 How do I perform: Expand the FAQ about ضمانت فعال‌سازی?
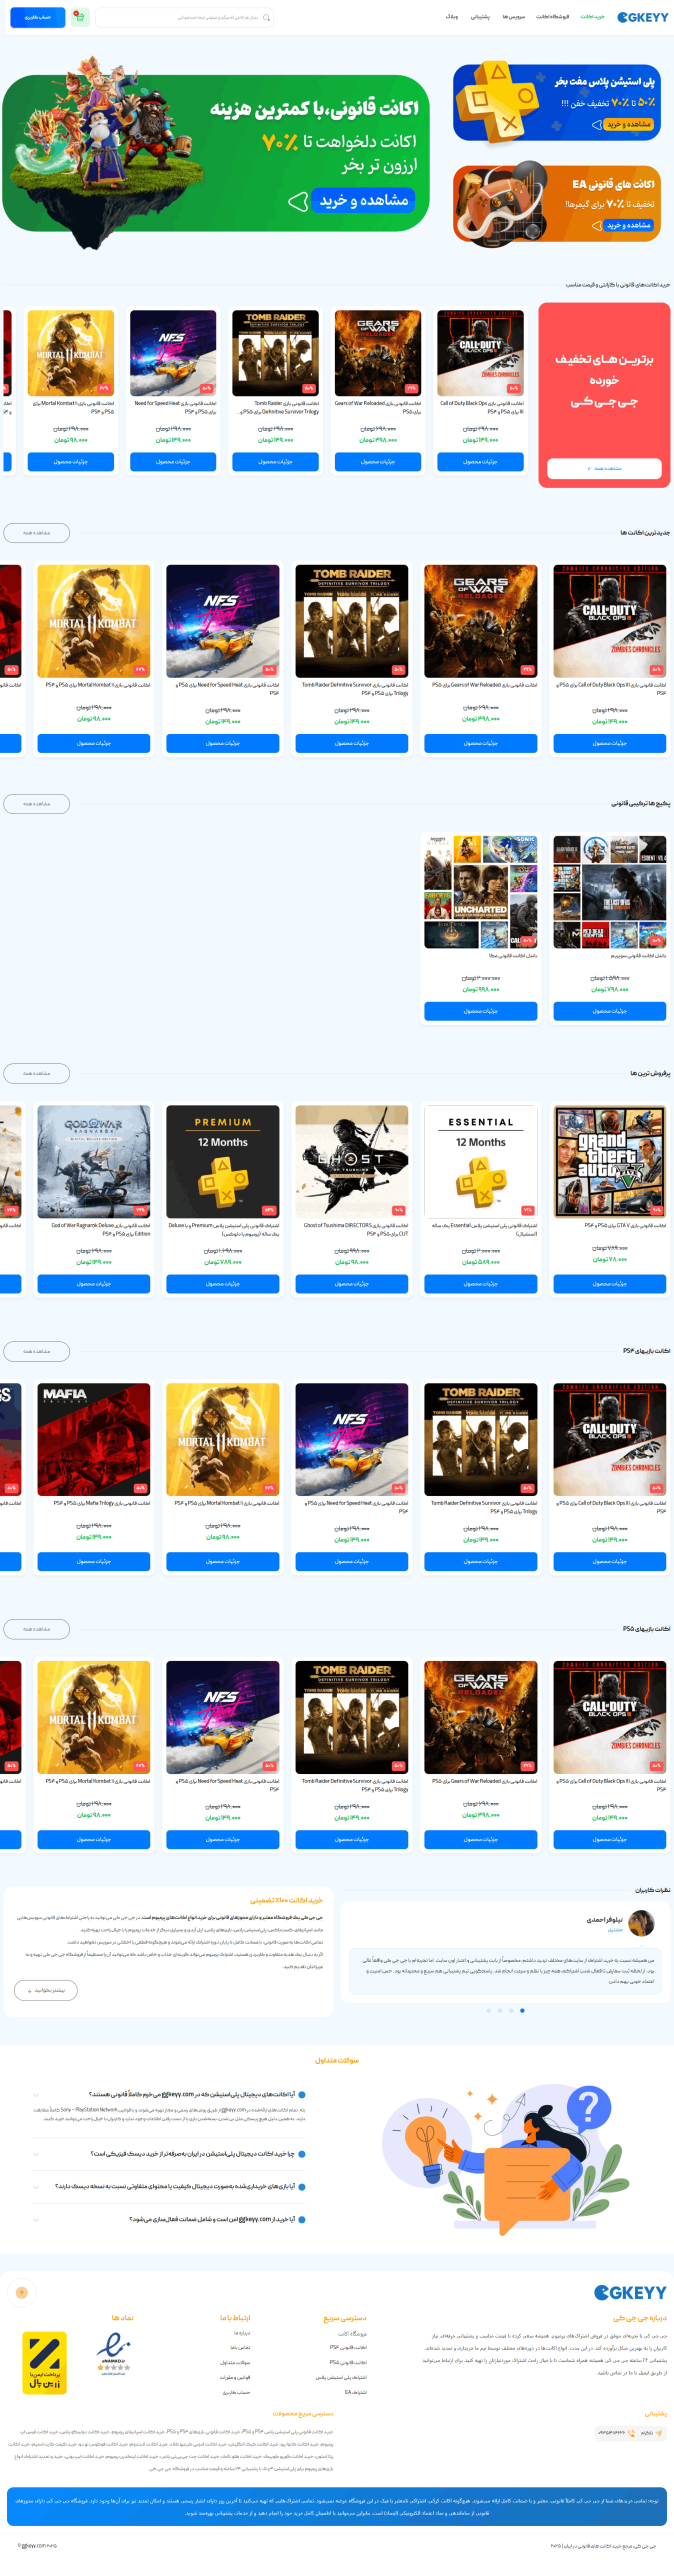pyautogui.click(x=170, y=2219)
